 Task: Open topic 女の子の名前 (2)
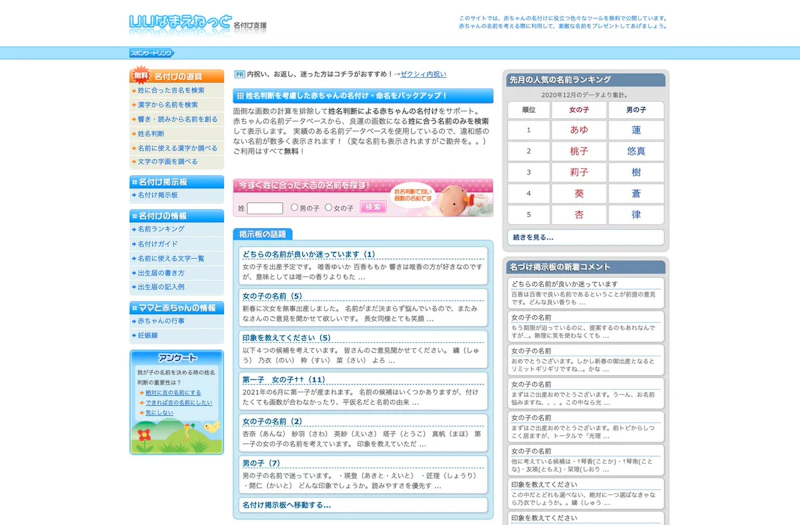(272, 421)
